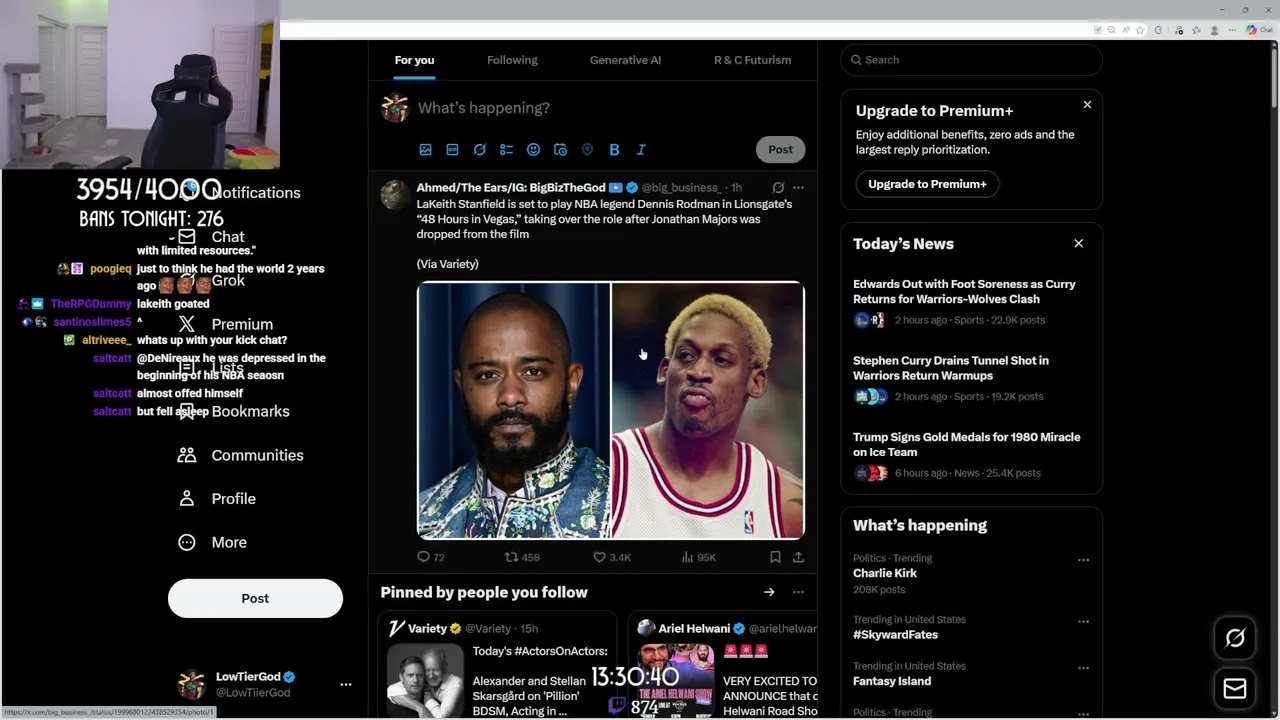Switch to the Following tab
The height and width of the screenshot is (720, 1280).
pyautogui.click(x=512, y=60)
